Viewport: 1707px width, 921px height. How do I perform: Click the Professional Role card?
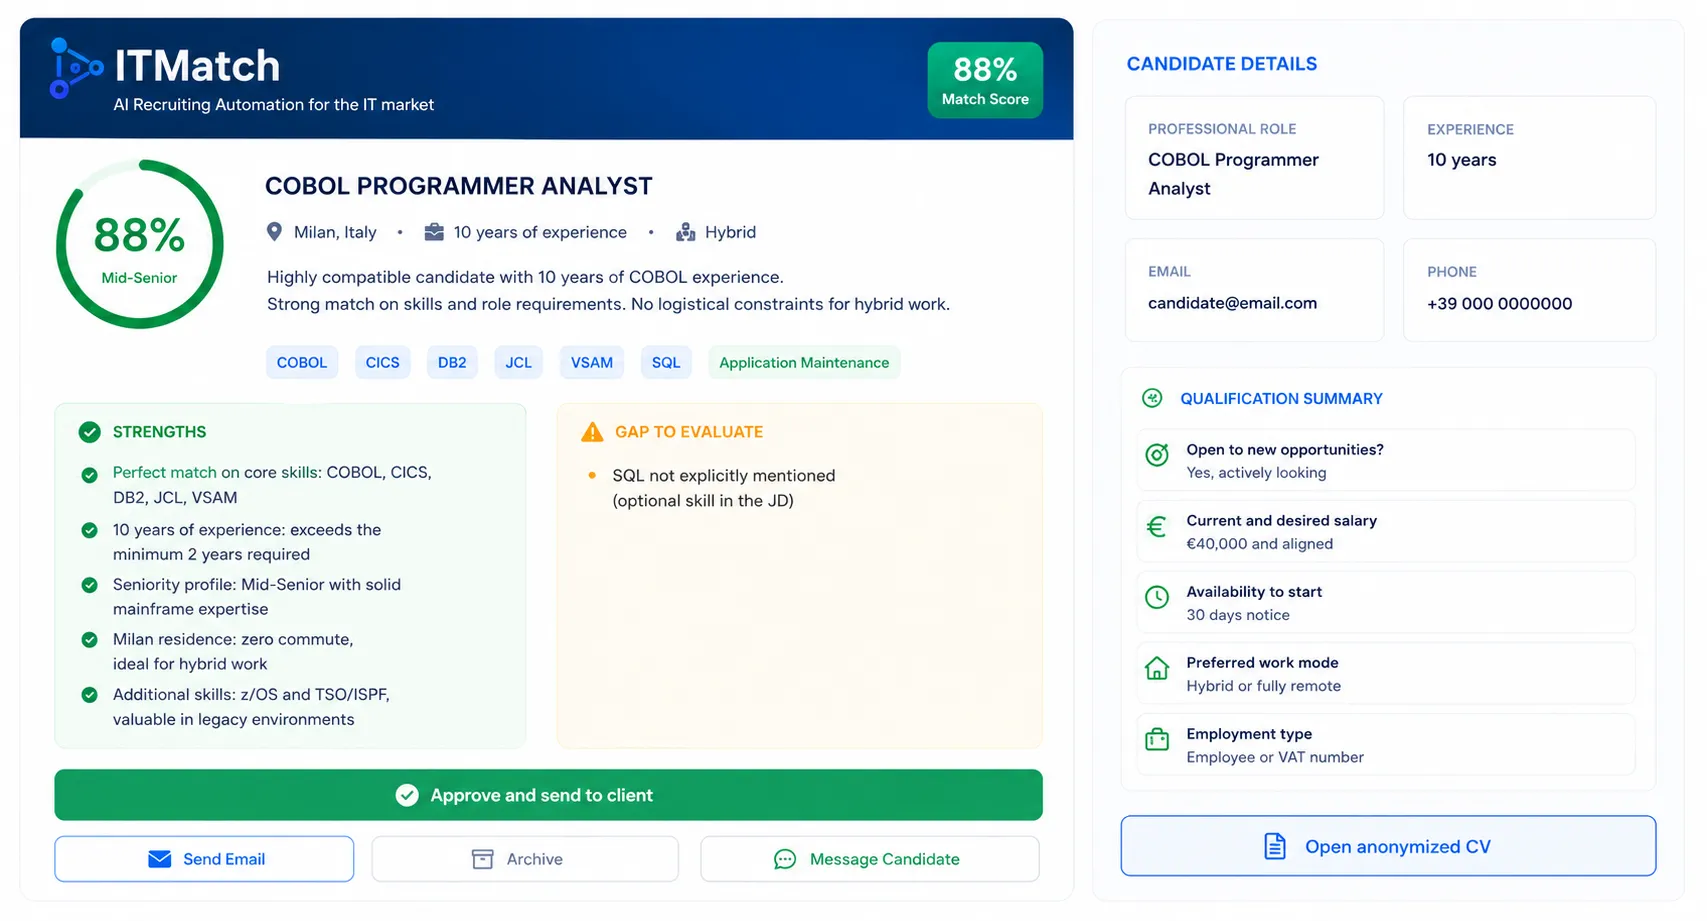coord(1254,158)
